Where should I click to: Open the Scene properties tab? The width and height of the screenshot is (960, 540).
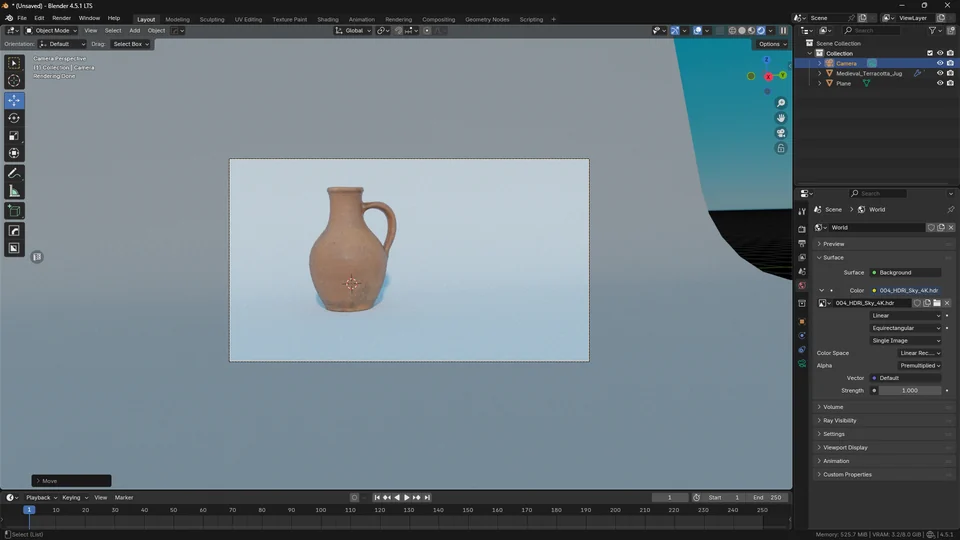(x=802, y=272)
